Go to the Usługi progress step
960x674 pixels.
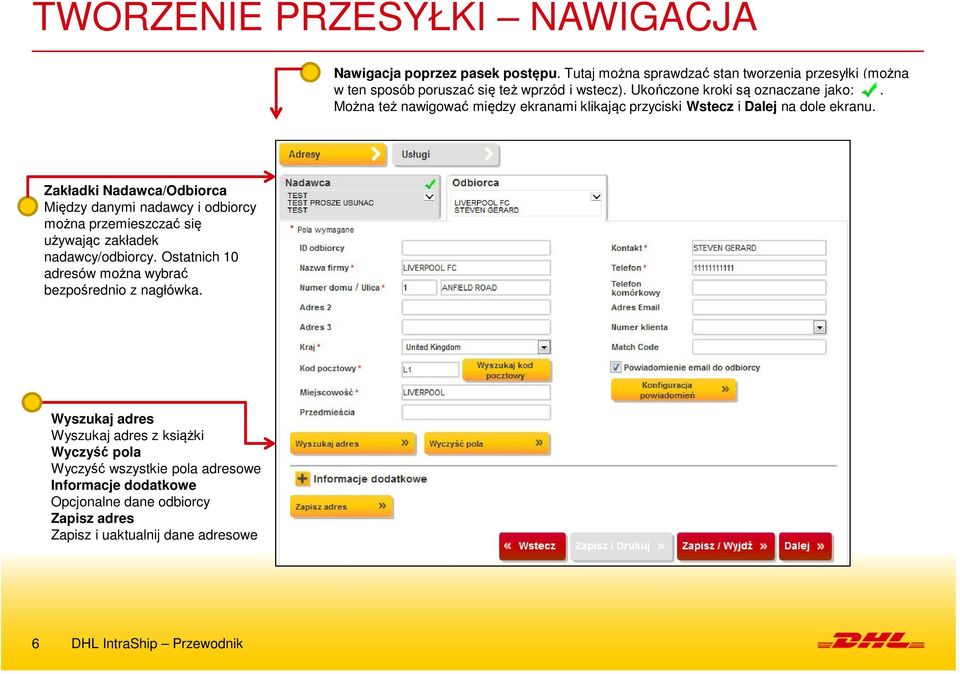coord(446,155)
